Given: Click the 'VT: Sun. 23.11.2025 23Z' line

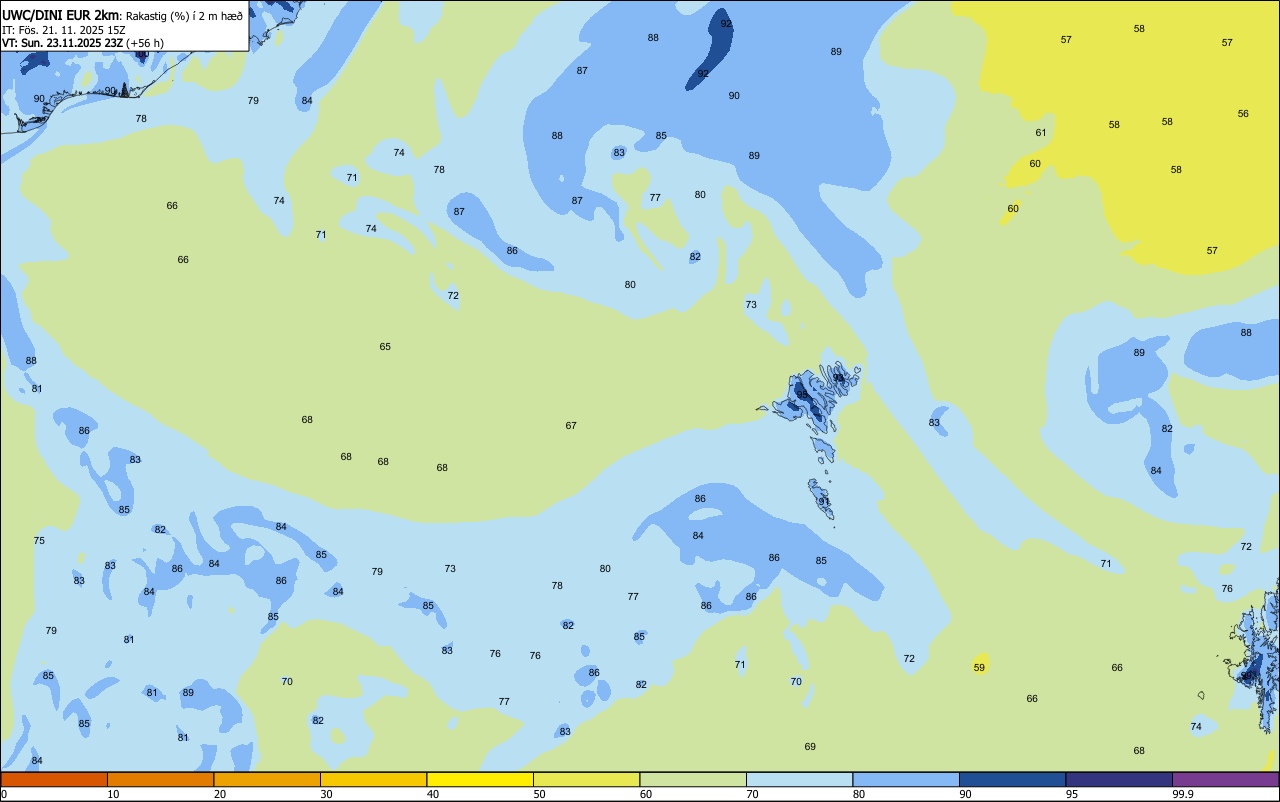Looking at the screenshot, I should coord(62,43).
